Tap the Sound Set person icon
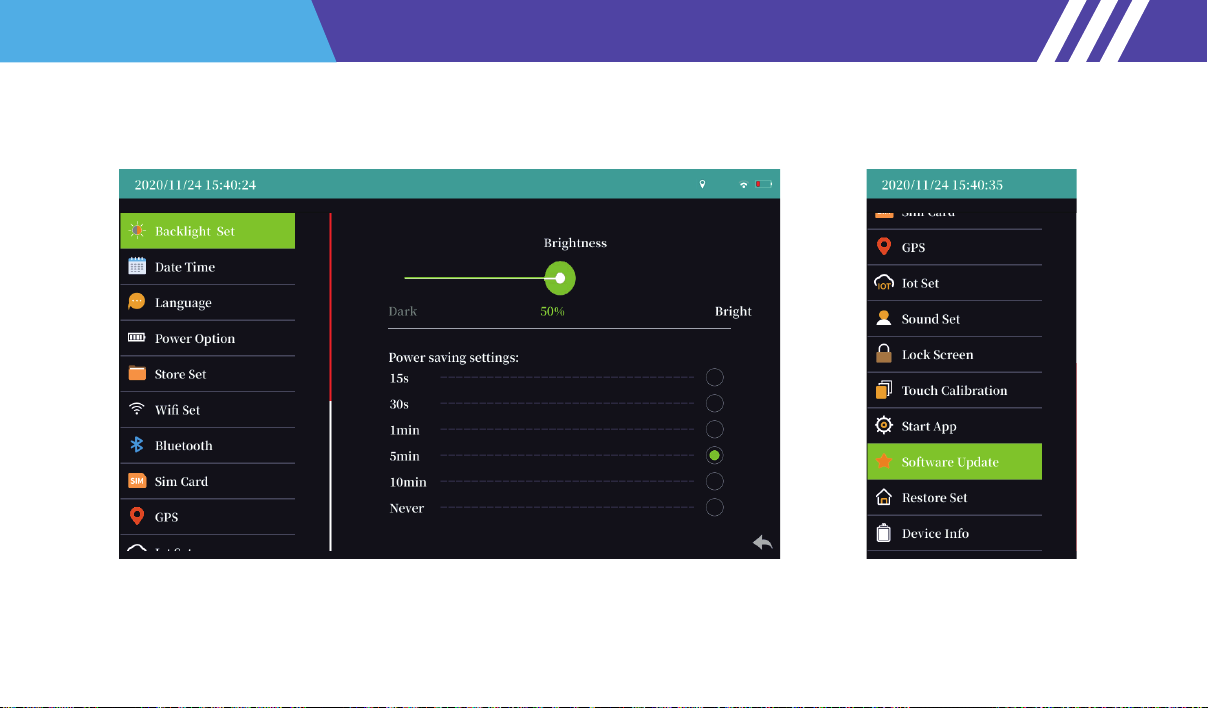Screen dimensions: 1208x708 click(x=883, y=319)
